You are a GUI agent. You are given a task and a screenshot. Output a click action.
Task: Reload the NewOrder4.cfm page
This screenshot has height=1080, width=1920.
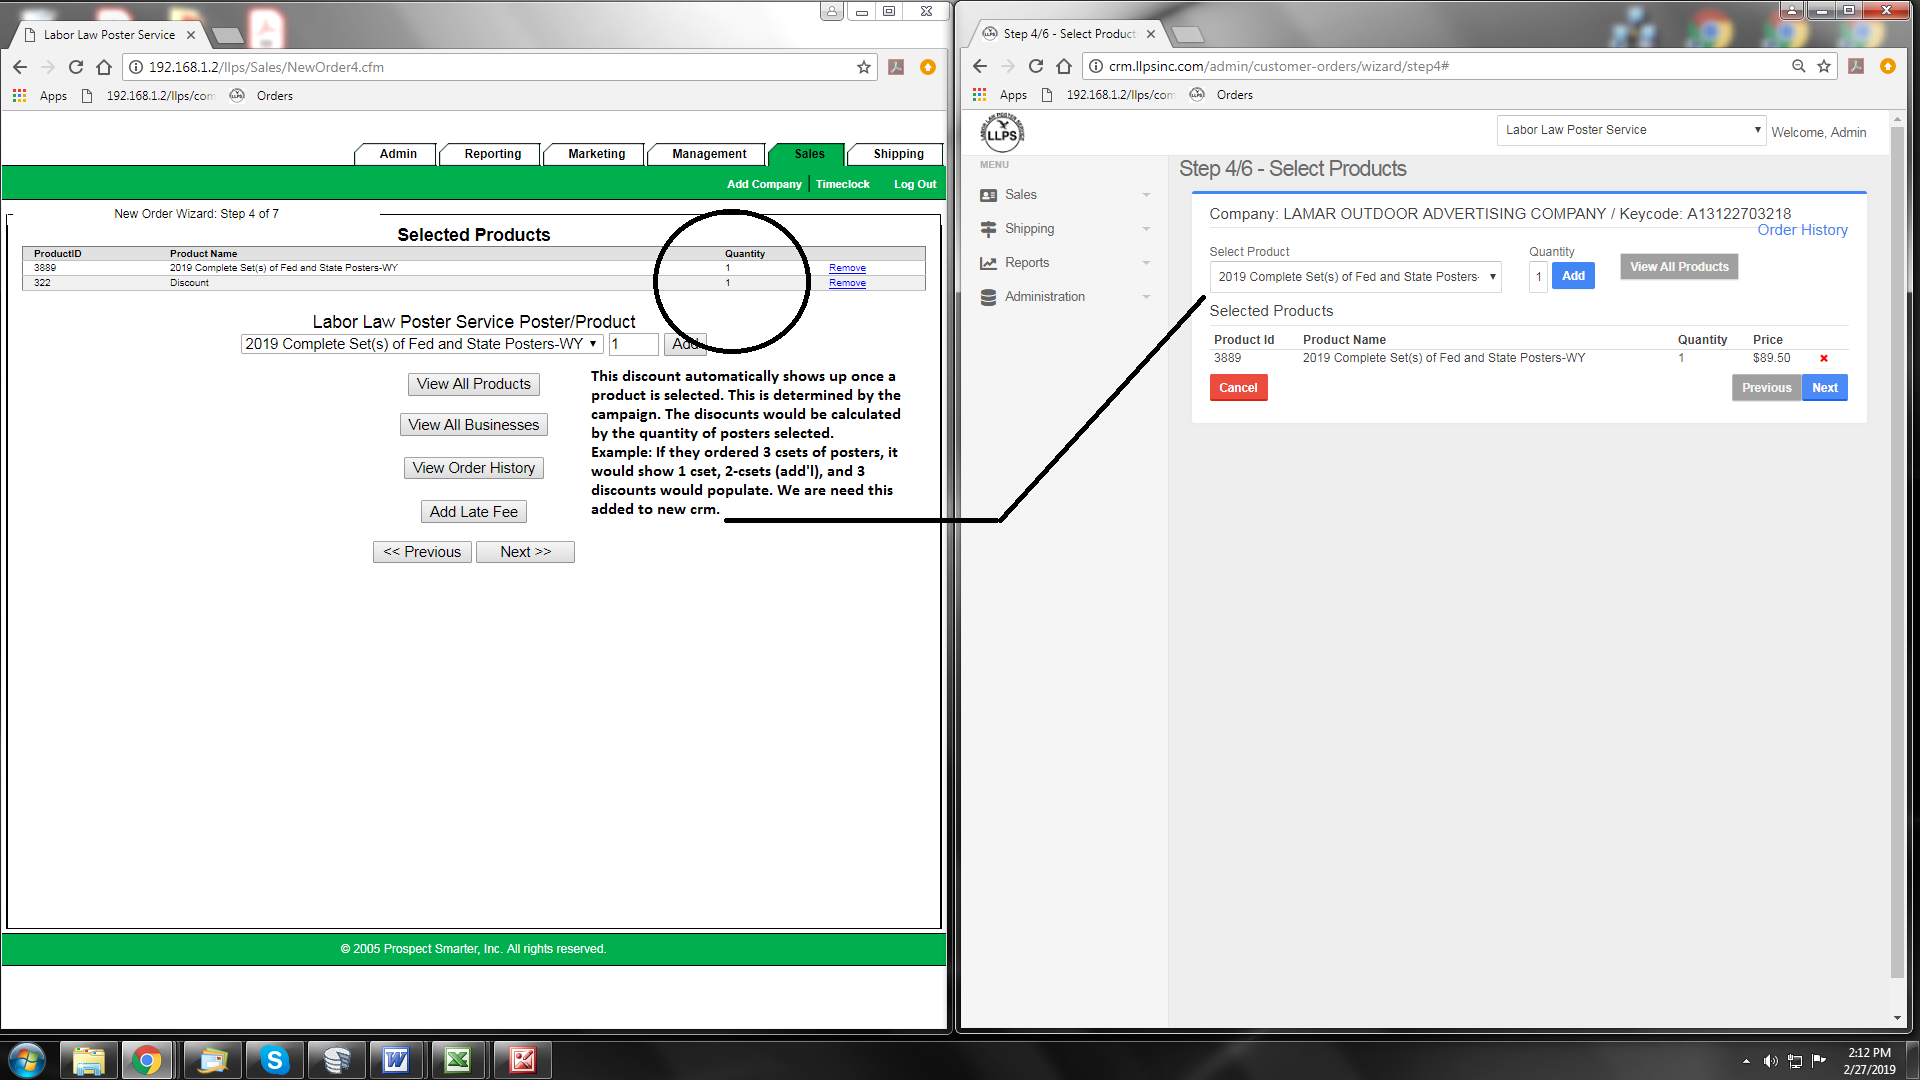[76, 67]
